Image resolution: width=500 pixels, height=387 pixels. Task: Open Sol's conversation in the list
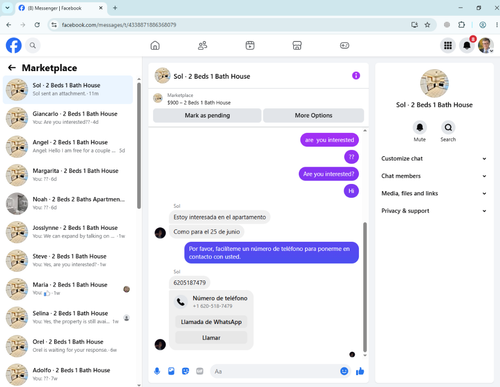[68, 89]
